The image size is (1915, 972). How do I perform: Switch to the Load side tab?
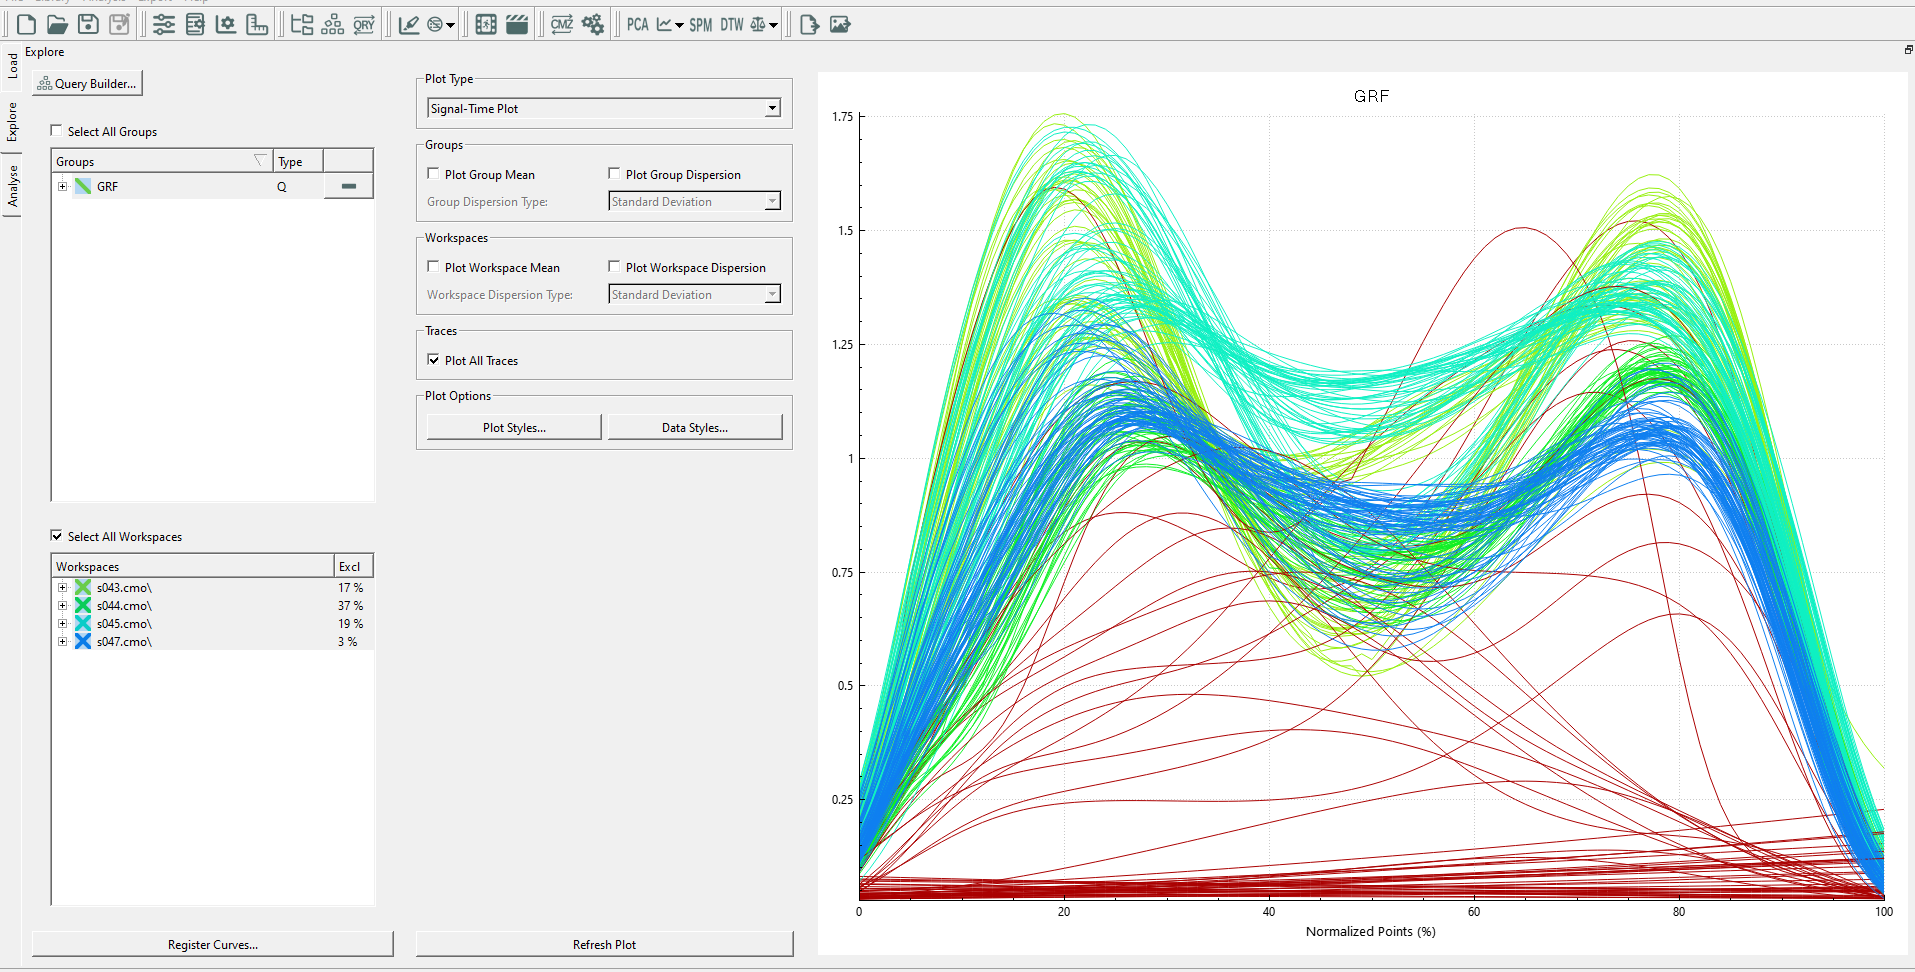coord(12,66)
